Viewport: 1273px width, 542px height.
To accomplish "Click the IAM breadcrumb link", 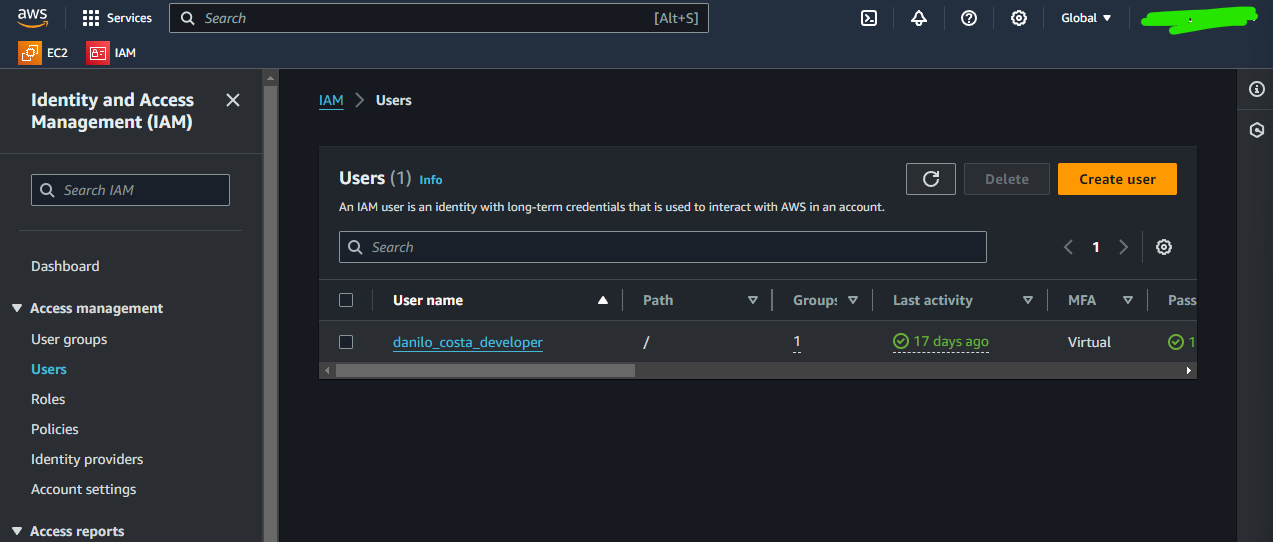I will [x=331, y=100].
